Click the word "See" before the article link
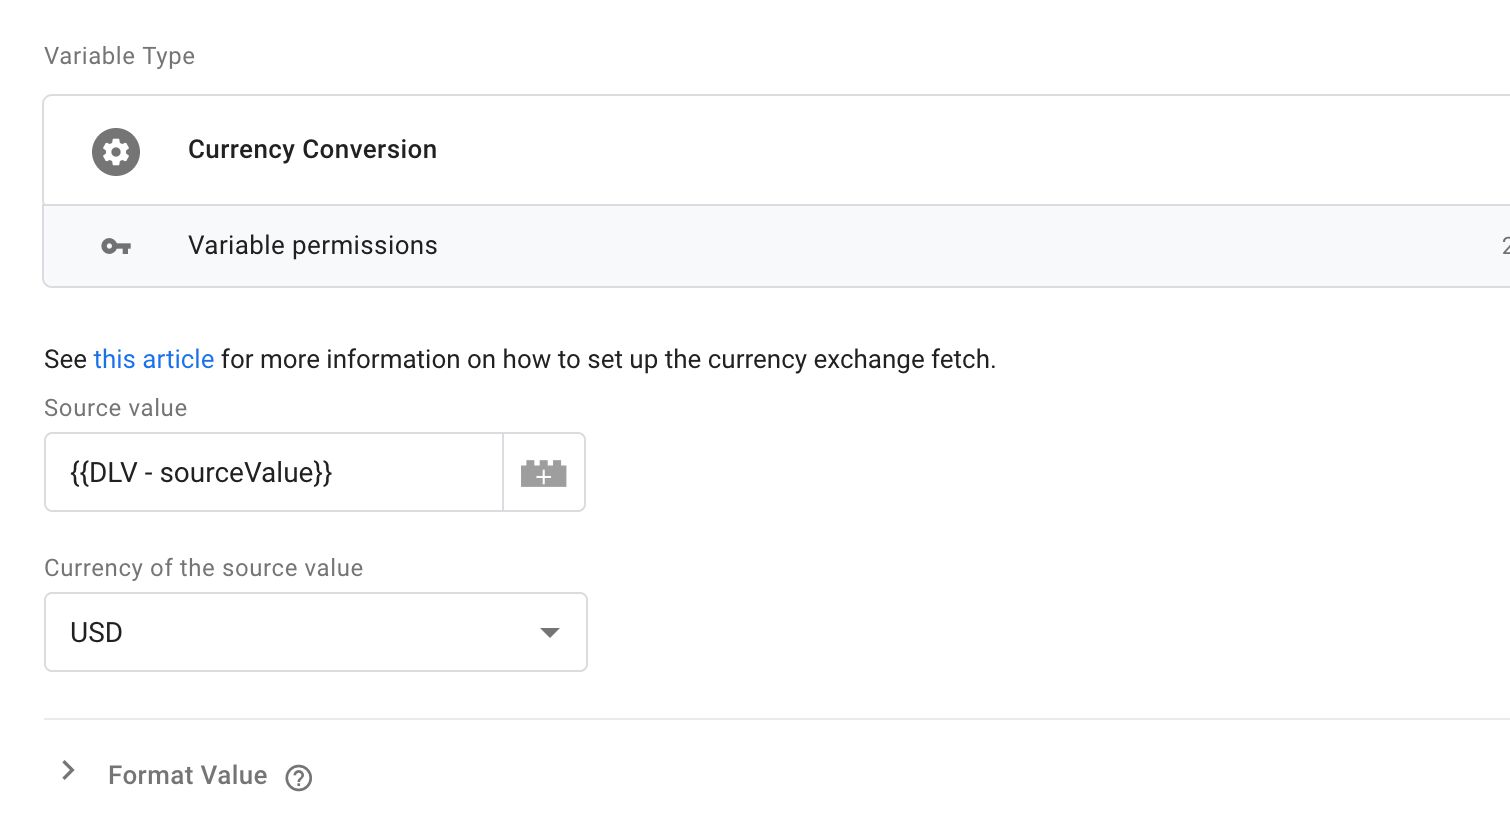Image resolution: width=1510 pixels, height=814 pixels. pyautogui.click(x=65, y=359)
